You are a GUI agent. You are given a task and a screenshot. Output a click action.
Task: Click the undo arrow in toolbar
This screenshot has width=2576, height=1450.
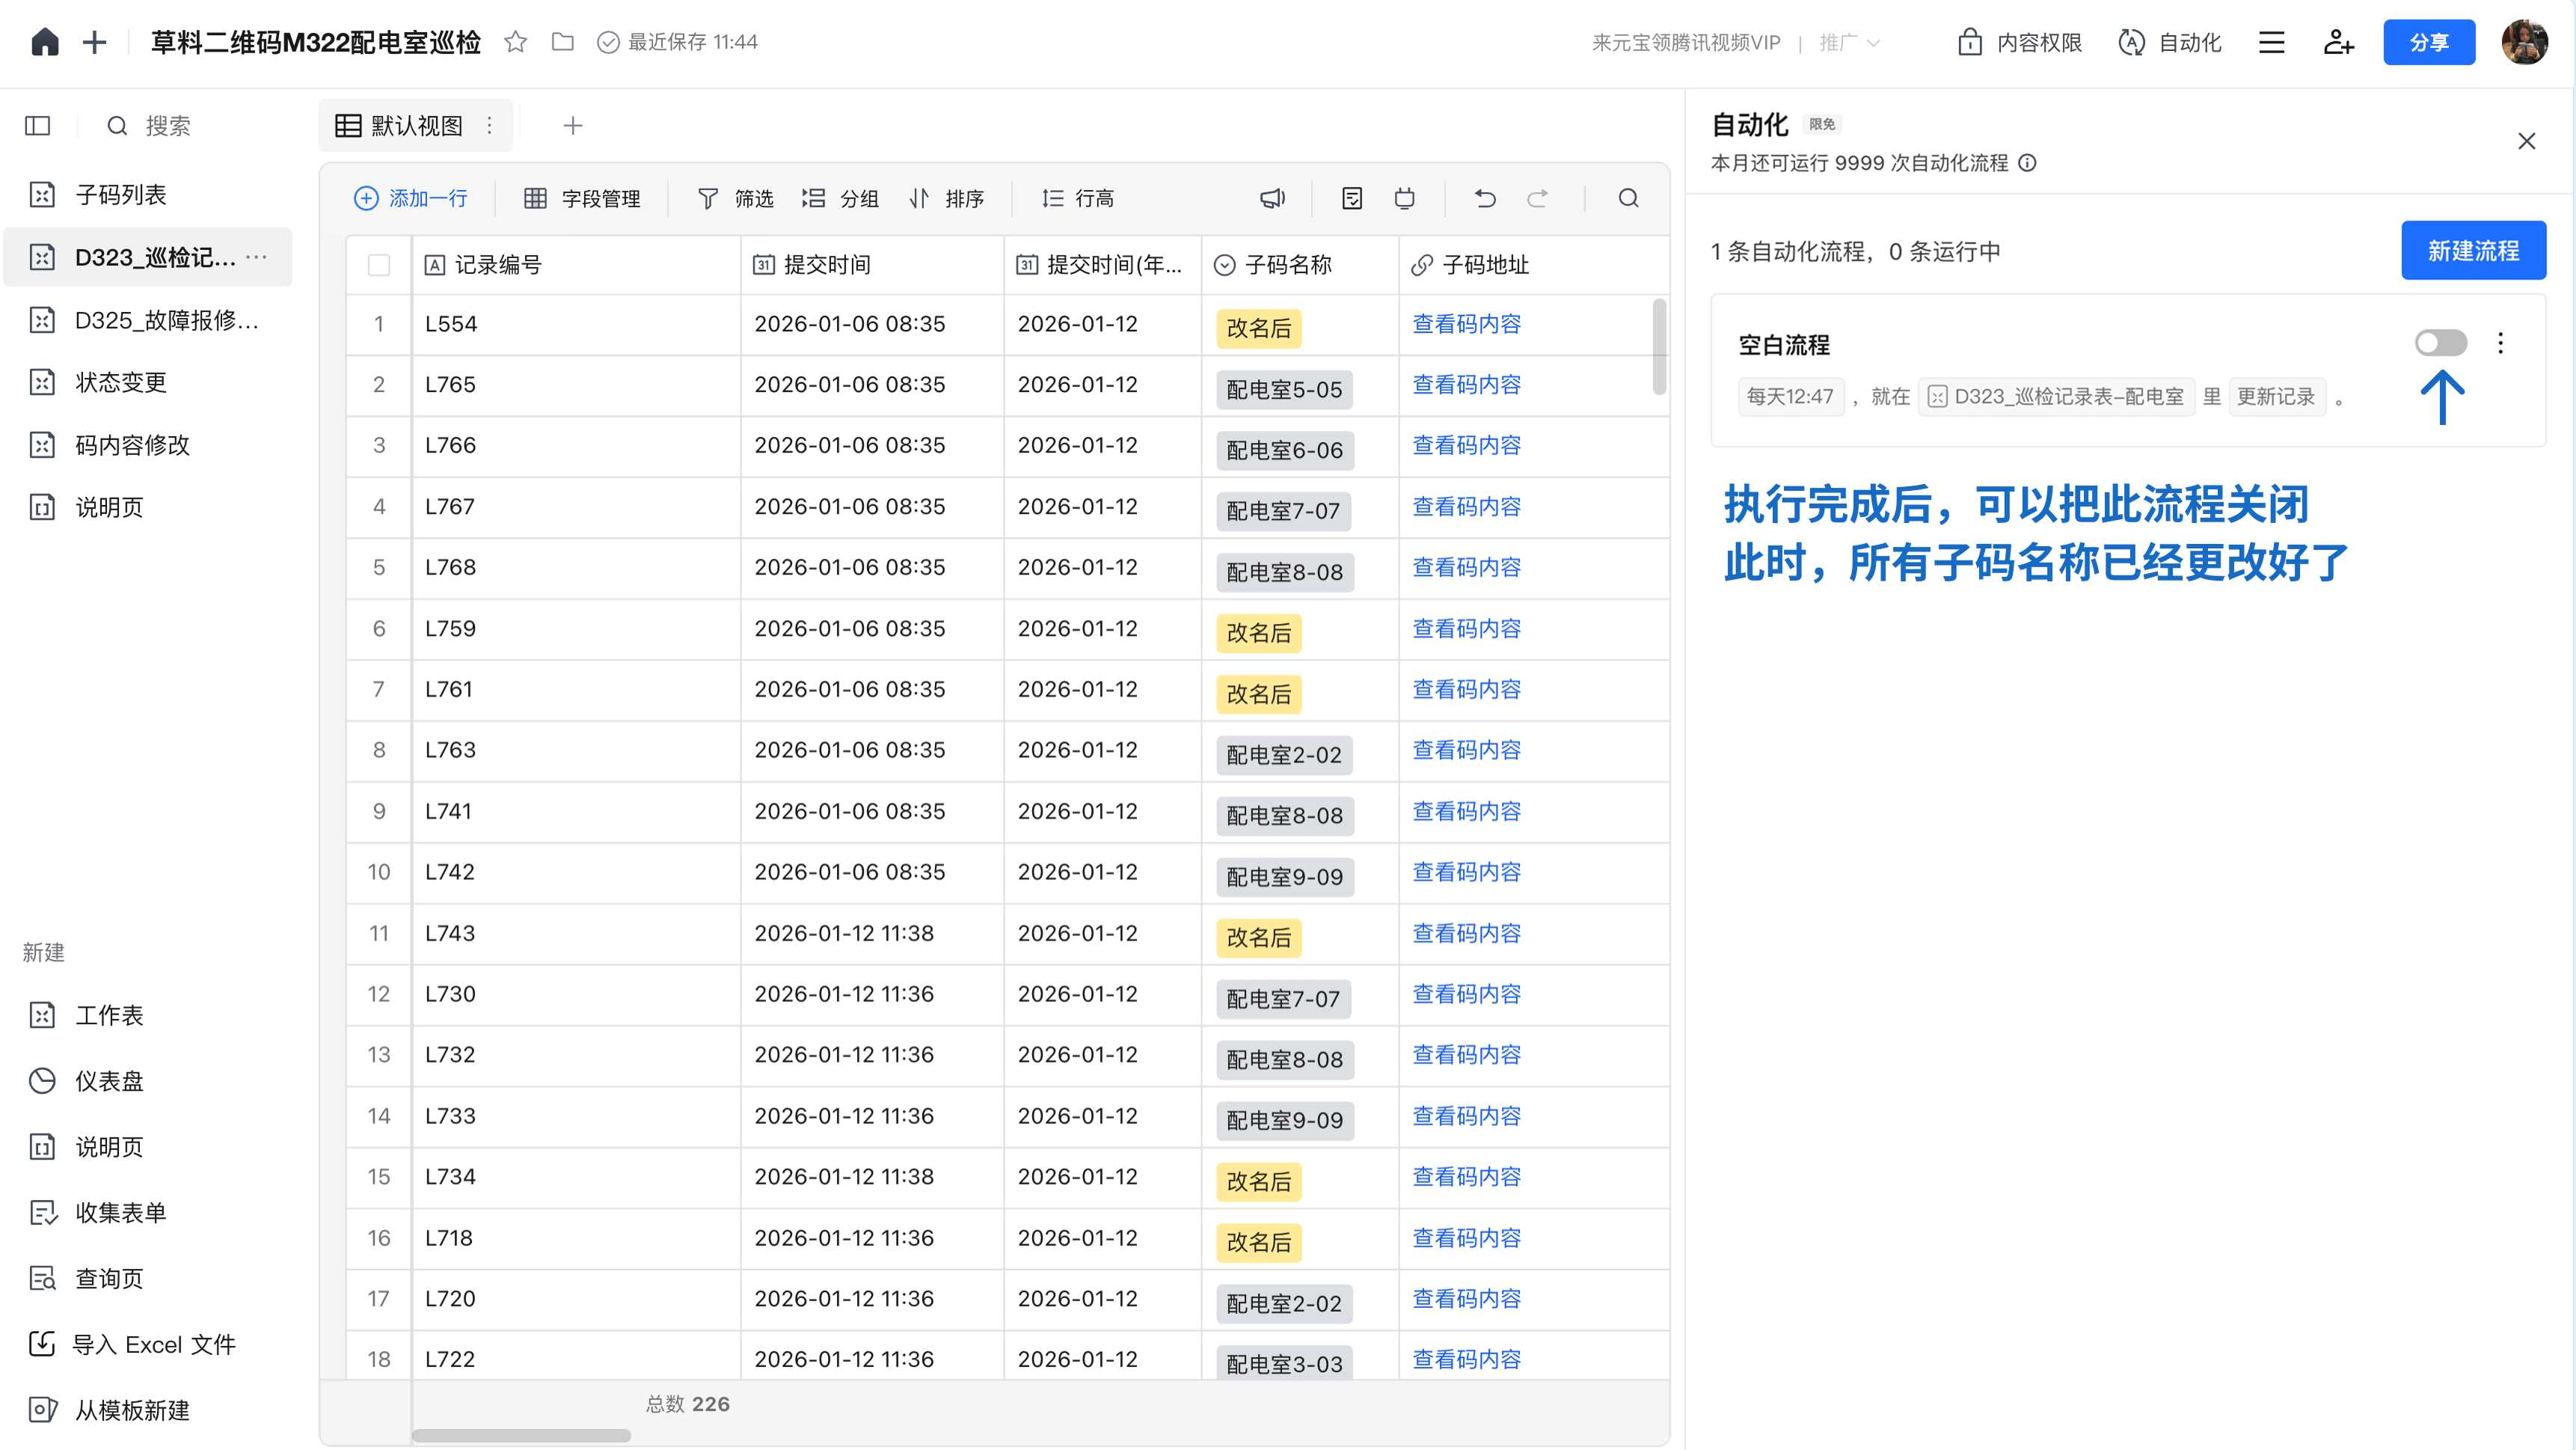coord(1485,198)
